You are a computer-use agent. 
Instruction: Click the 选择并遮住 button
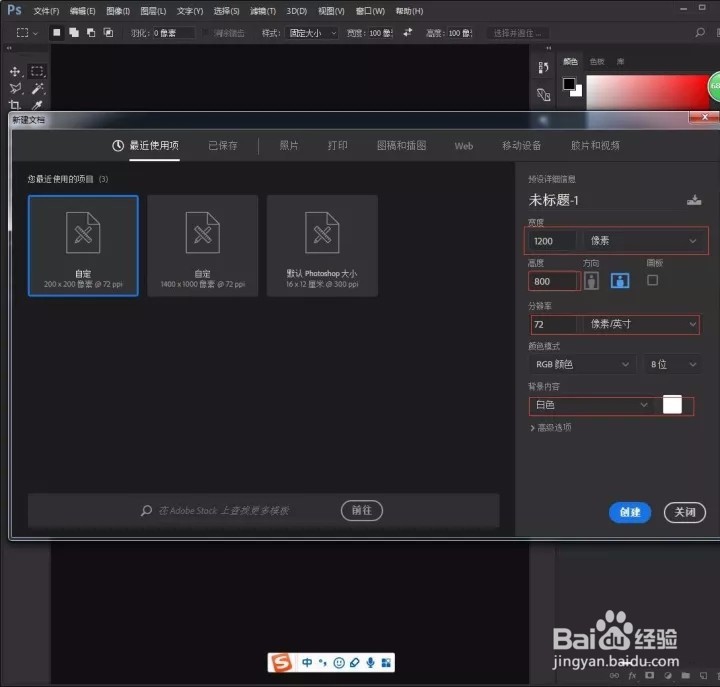(518, 33)
